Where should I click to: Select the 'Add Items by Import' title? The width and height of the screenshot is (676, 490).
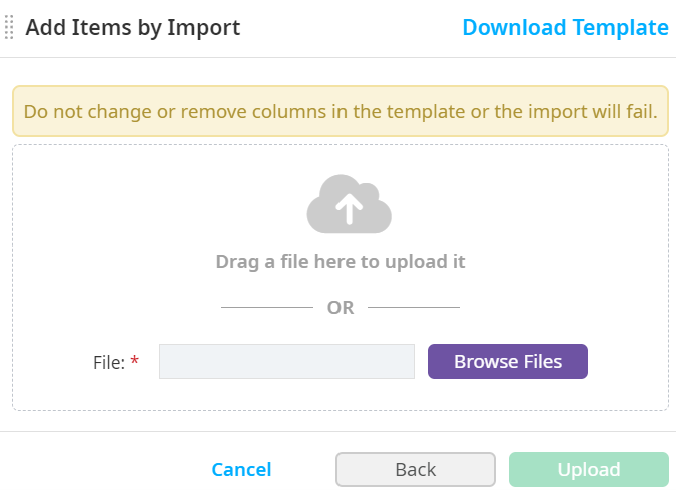tap(133, 27)
